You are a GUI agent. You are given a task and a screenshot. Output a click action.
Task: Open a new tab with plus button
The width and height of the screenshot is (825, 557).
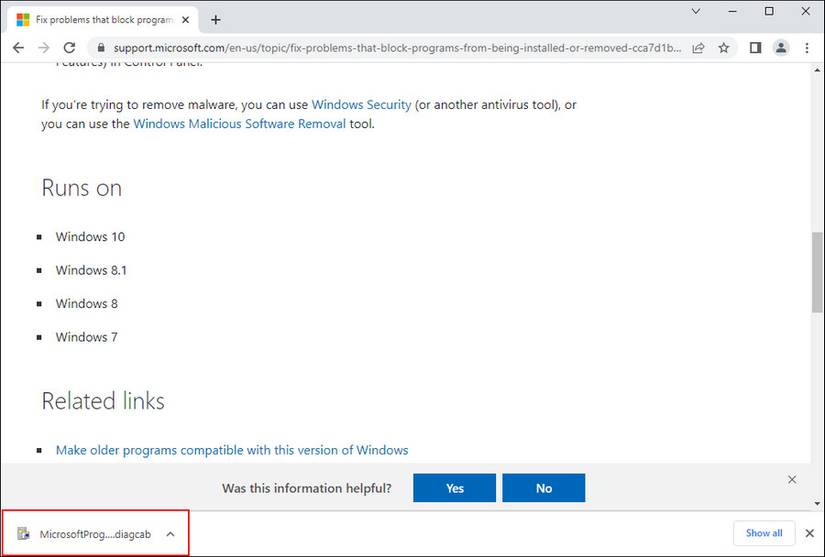(x=215, y=19)
